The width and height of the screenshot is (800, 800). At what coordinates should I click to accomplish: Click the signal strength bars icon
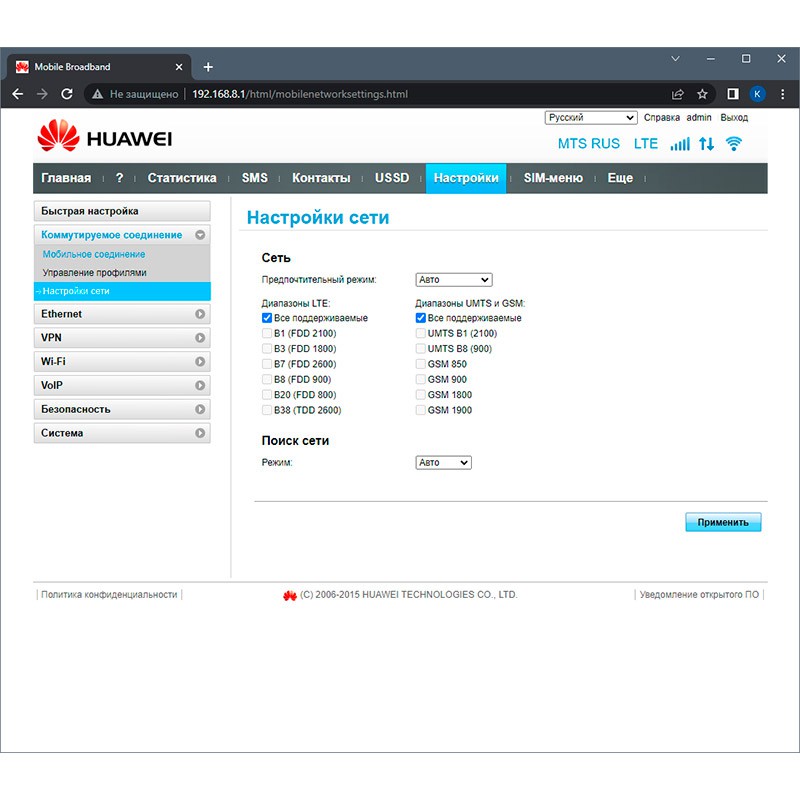pyautogui.click(x=680, y=144)
